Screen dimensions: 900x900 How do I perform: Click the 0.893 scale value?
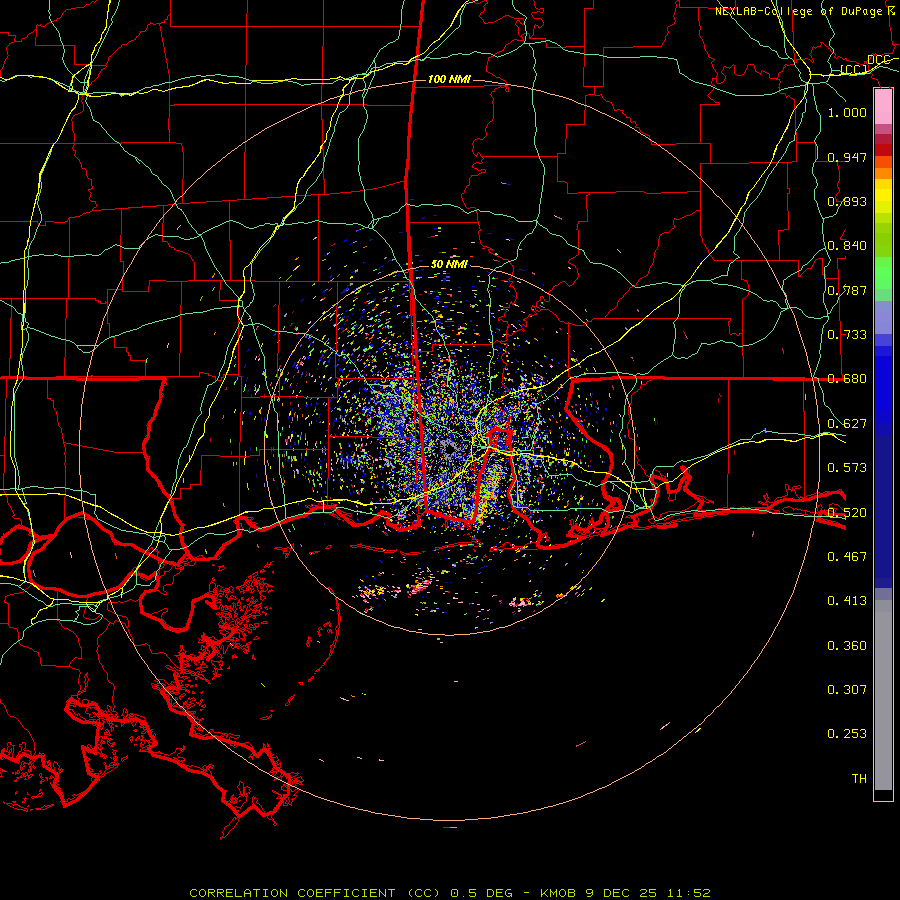coord(847,201)
